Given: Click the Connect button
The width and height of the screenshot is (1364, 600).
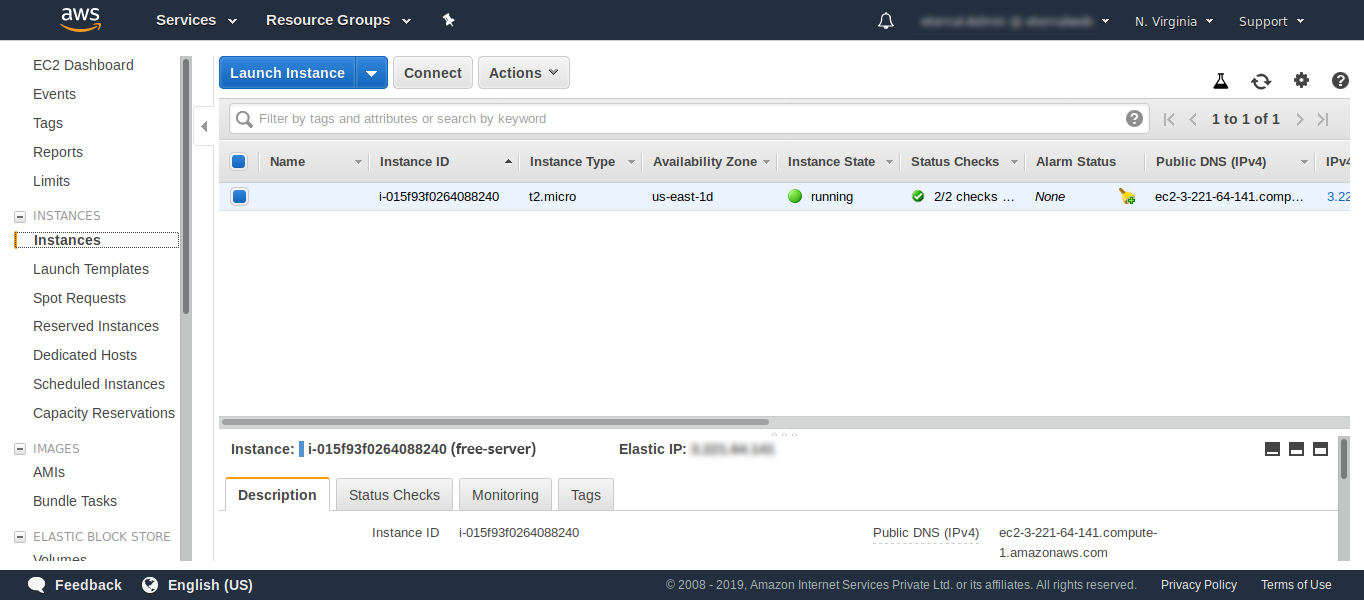Looking at the screenshot, I should click(433, 73).
